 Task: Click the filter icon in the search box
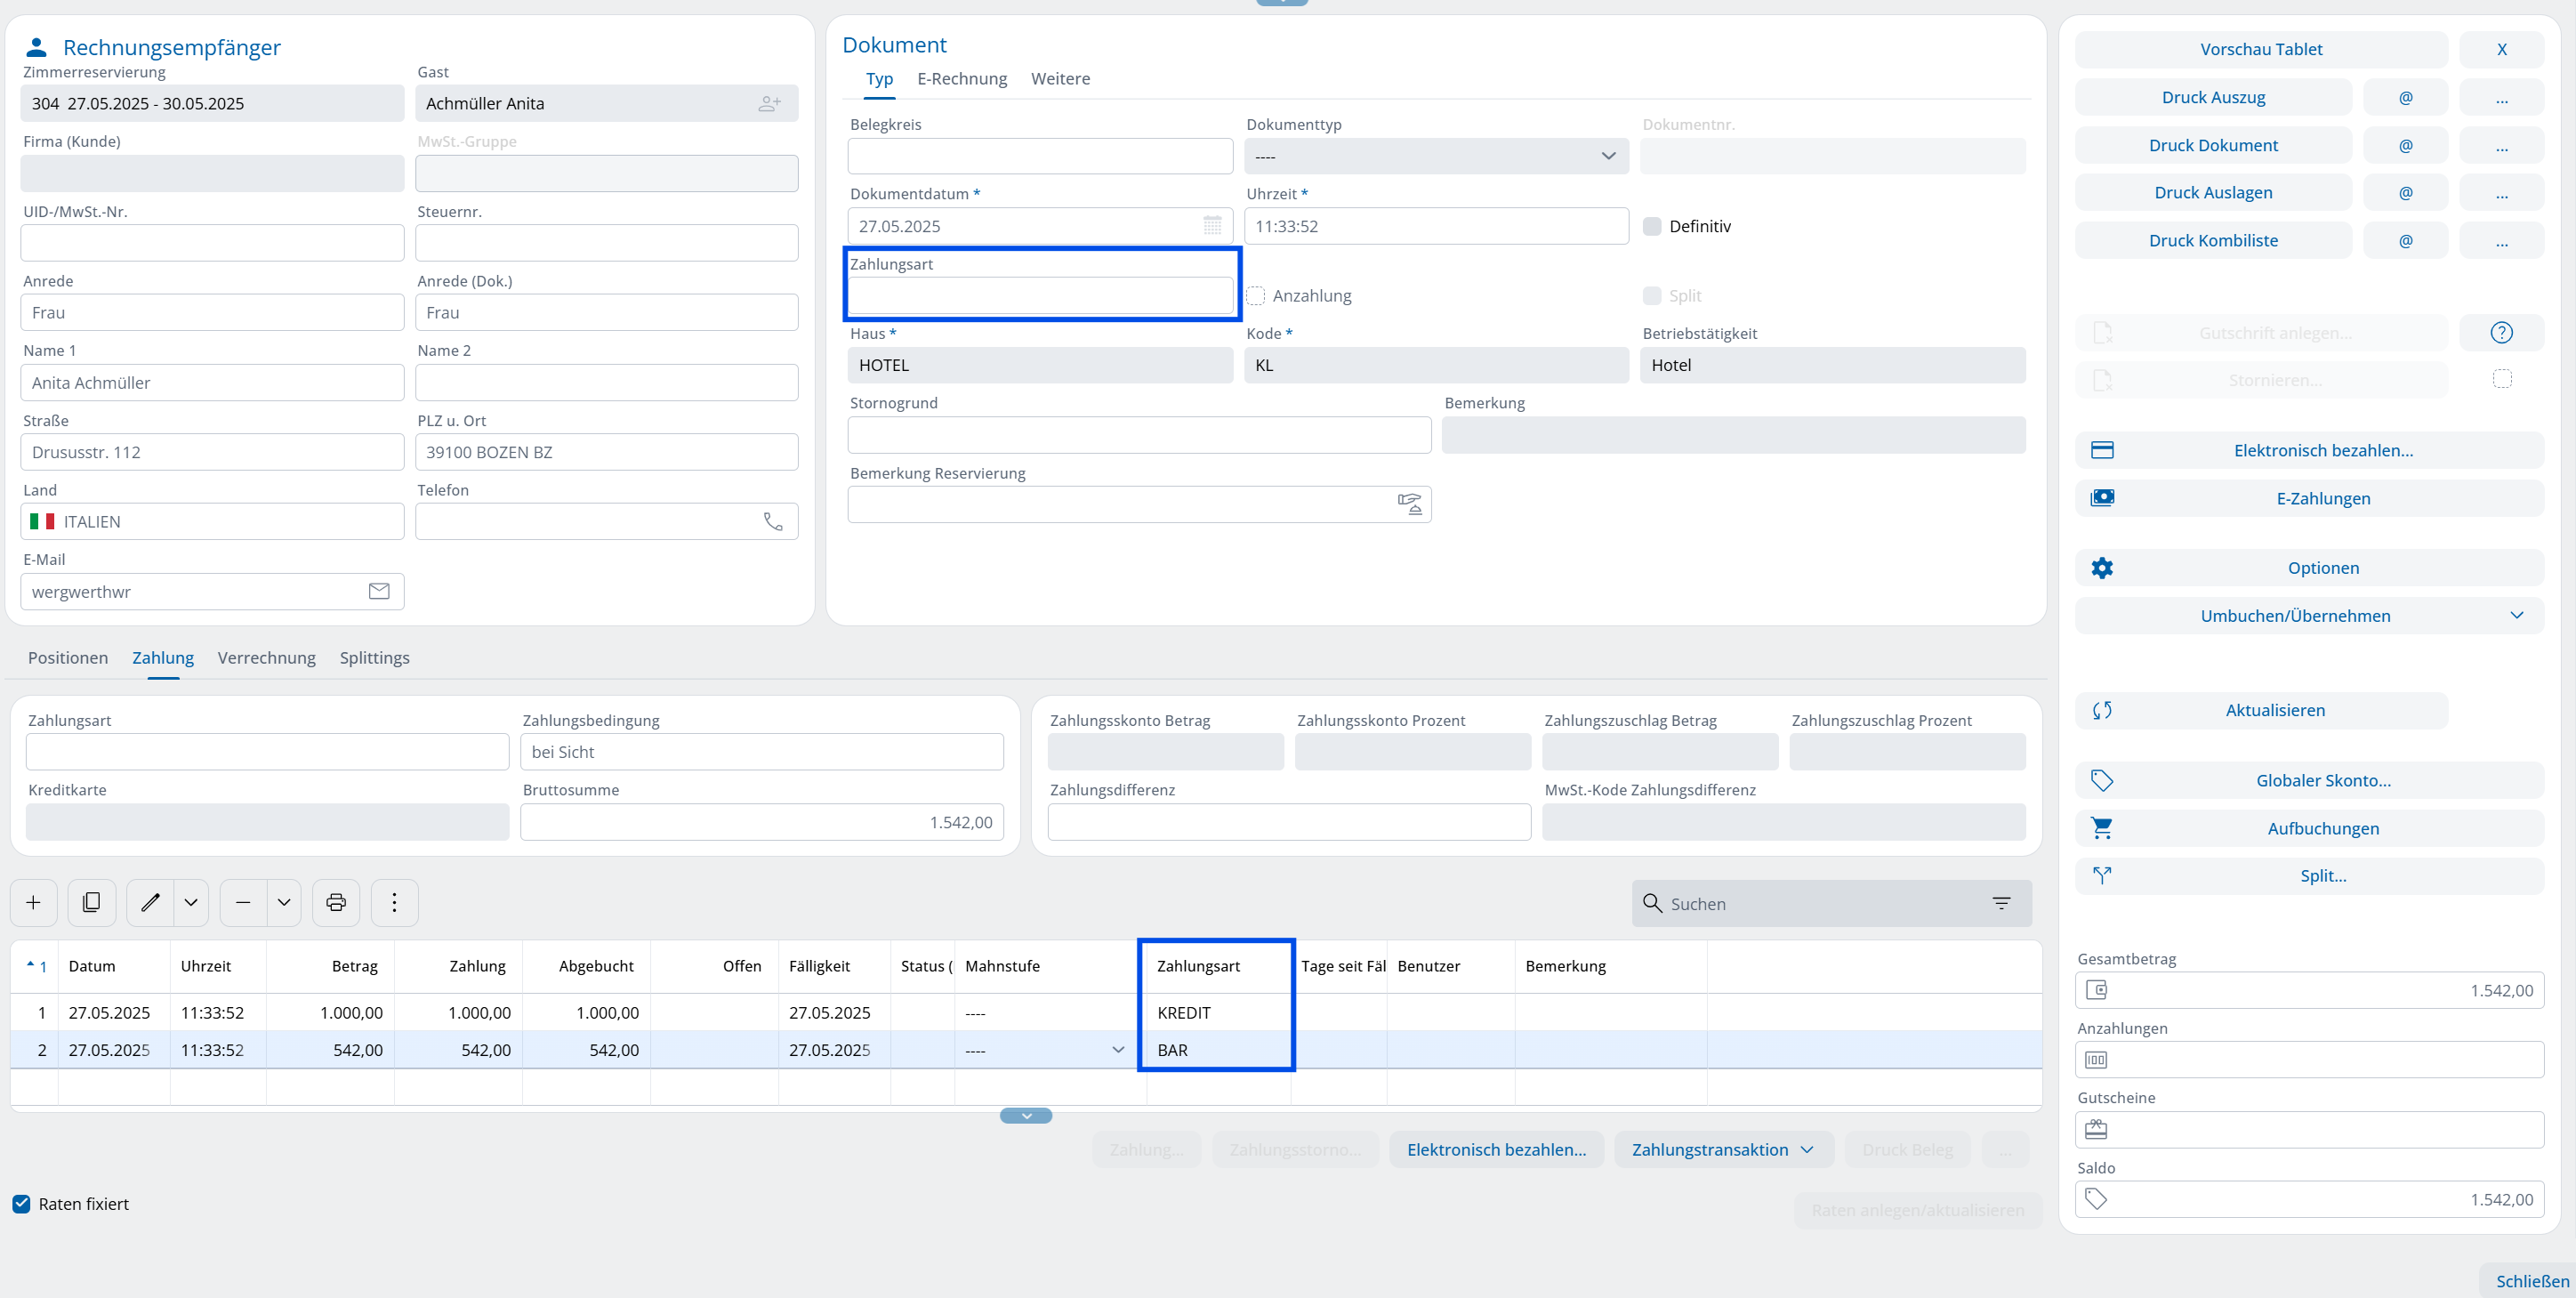pyautogui.click(x=2001, y=903)
